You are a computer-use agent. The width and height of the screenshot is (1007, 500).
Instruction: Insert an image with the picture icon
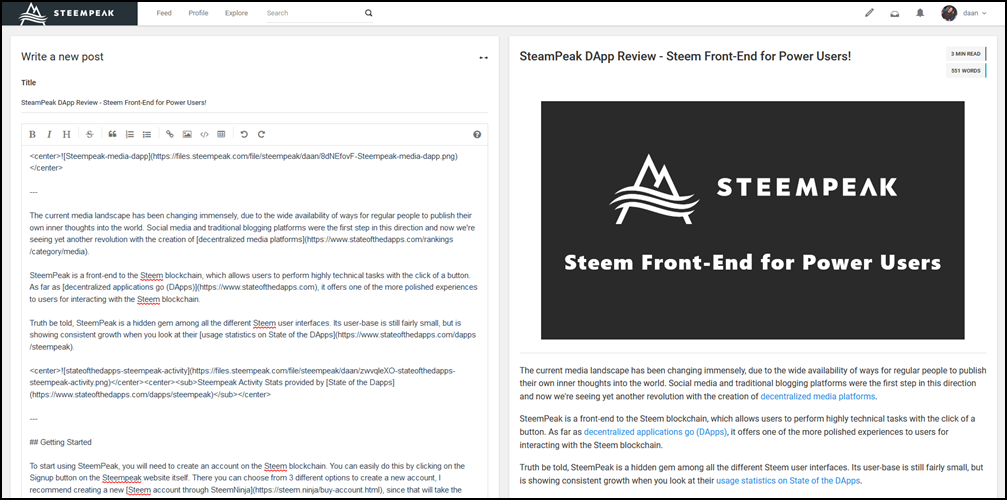tap(187, 134)
